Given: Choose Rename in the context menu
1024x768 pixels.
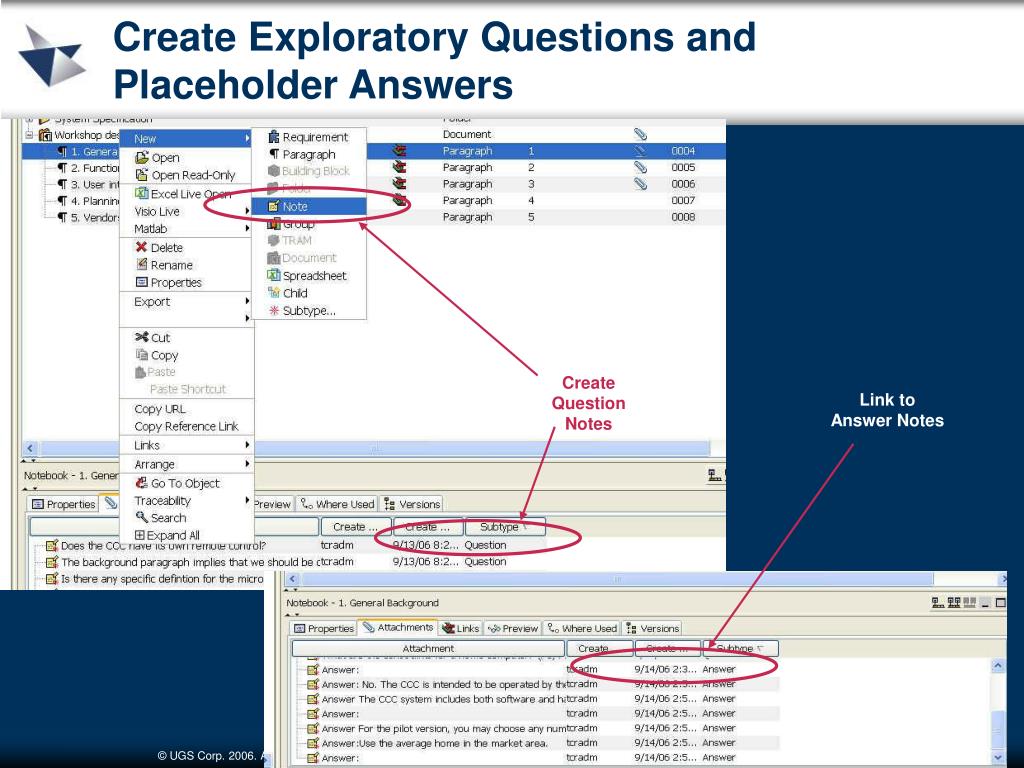Looking at the screenshot, I should click(187, 265).
